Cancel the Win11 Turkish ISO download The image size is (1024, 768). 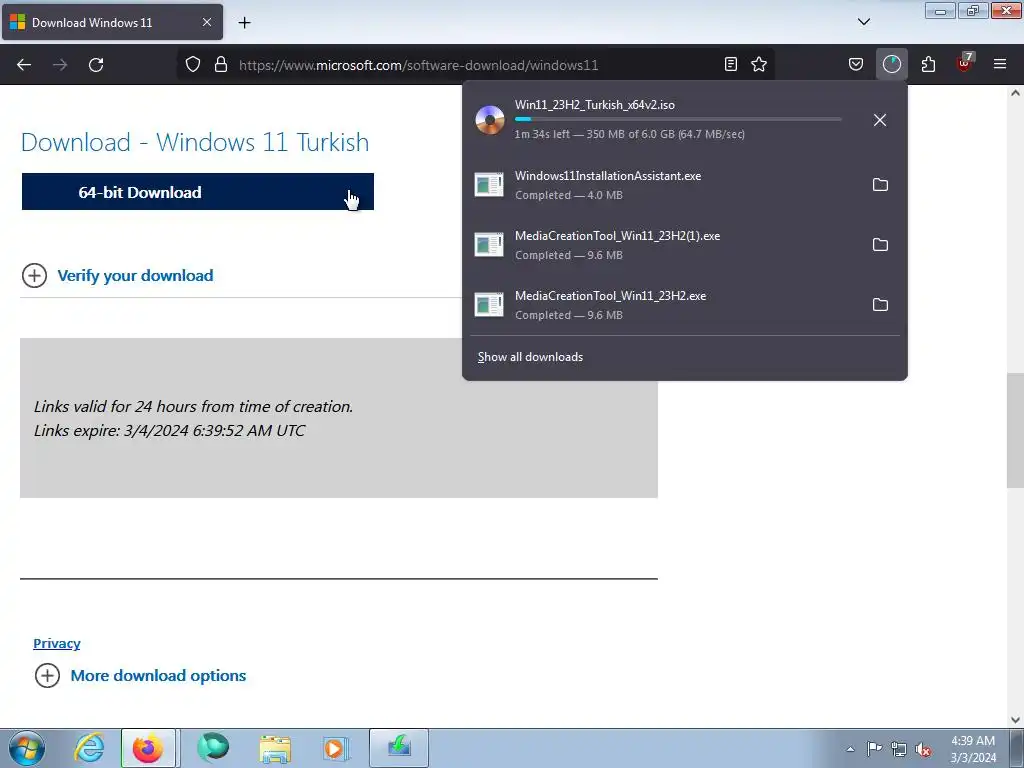click(x=880, y=120)
